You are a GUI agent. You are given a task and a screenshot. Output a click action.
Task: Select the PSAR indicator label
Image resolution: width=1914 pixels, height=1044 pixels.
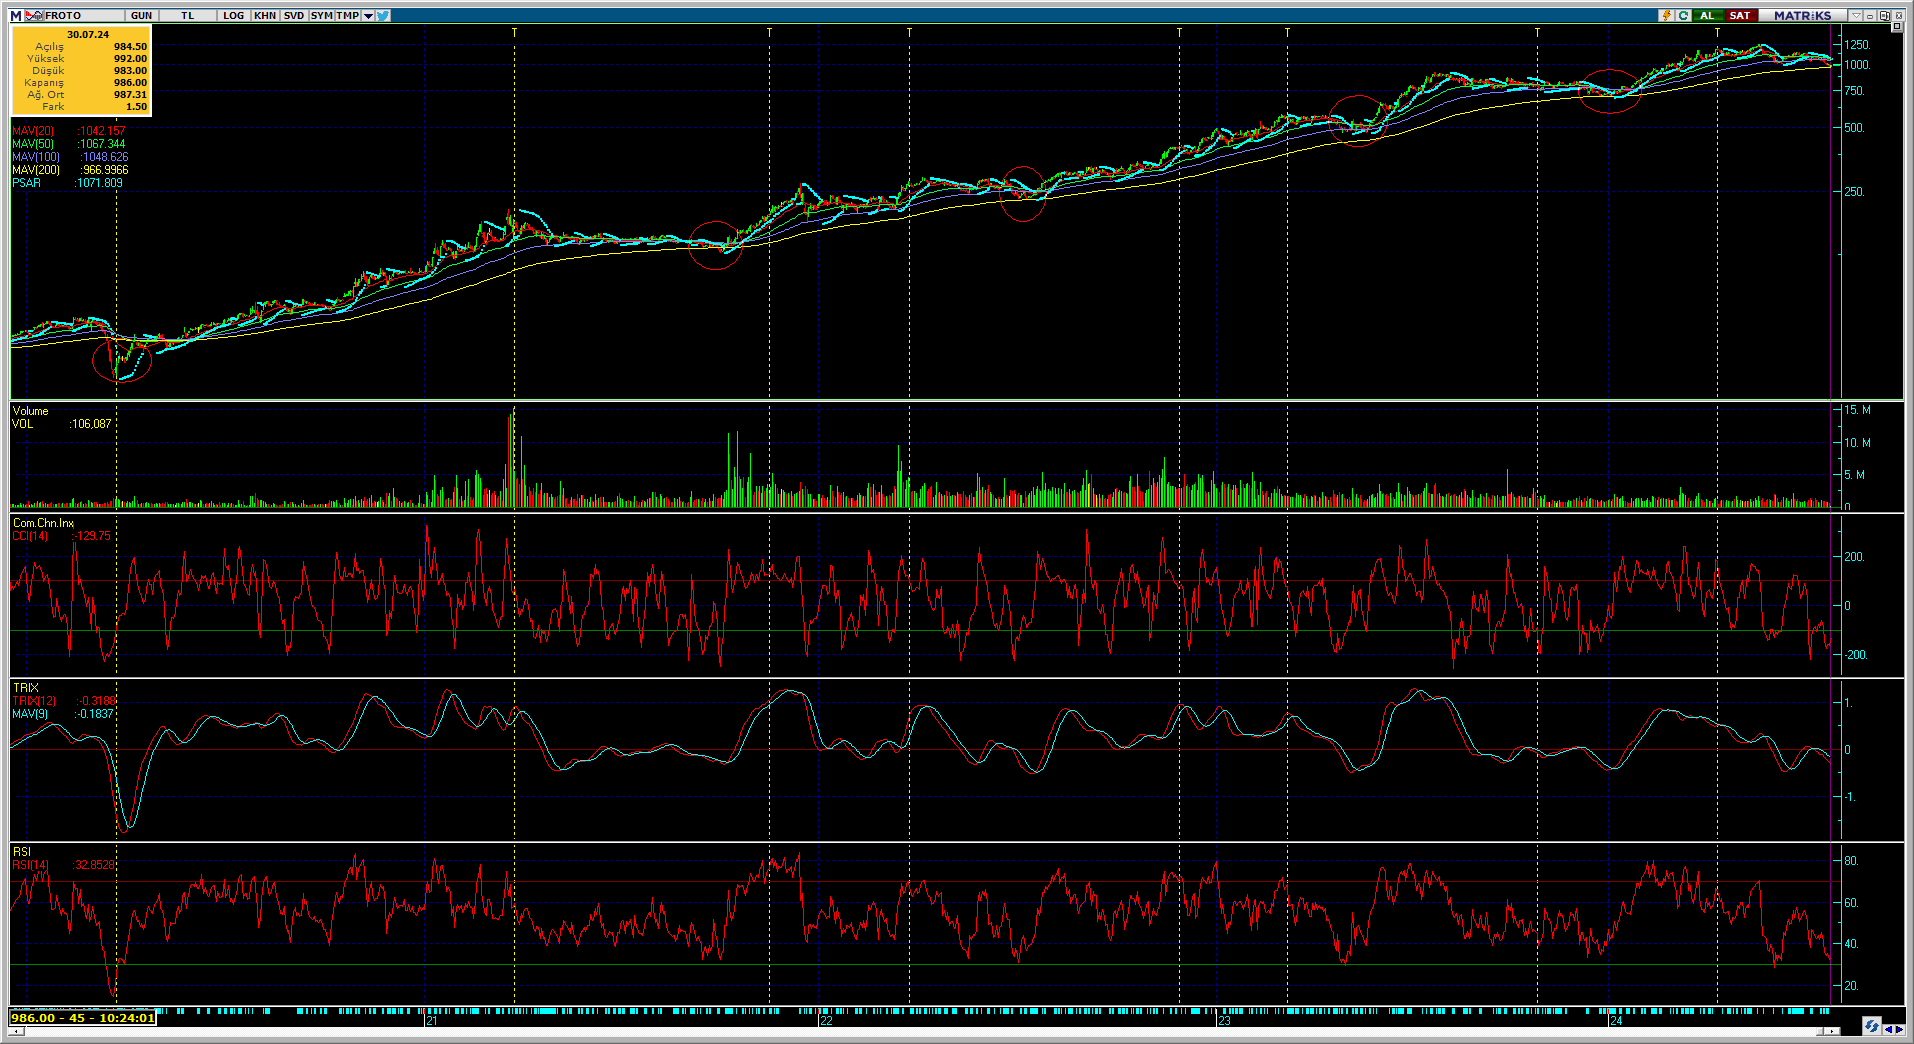[x=26, y=183]
